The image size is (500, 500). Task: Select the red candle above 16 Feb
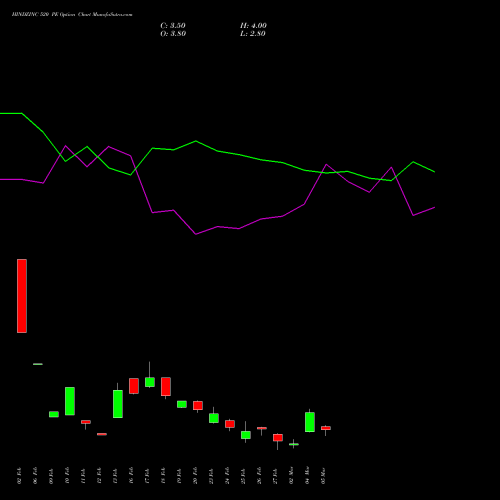(134, 386)
